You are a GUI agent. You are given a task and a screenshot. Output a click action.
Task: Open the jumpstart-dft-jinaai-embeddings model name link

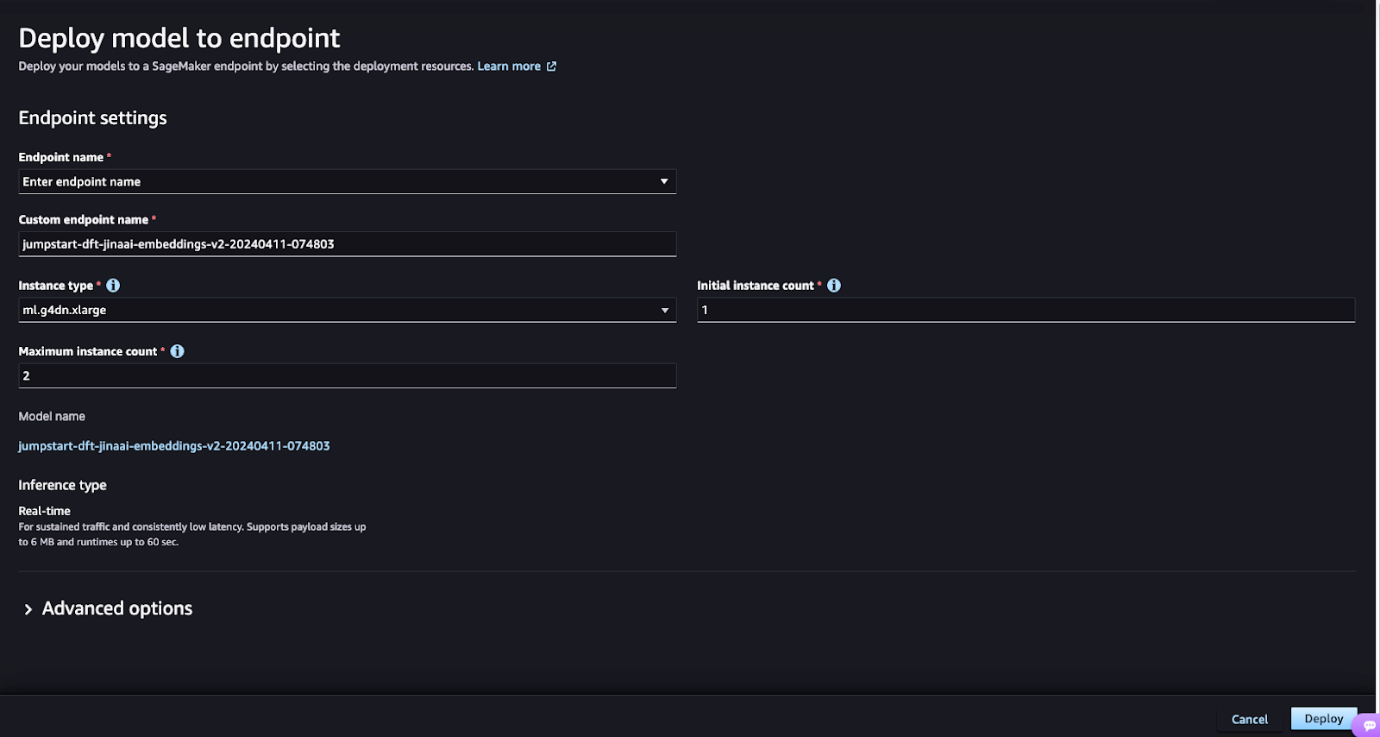pos(174,446)
